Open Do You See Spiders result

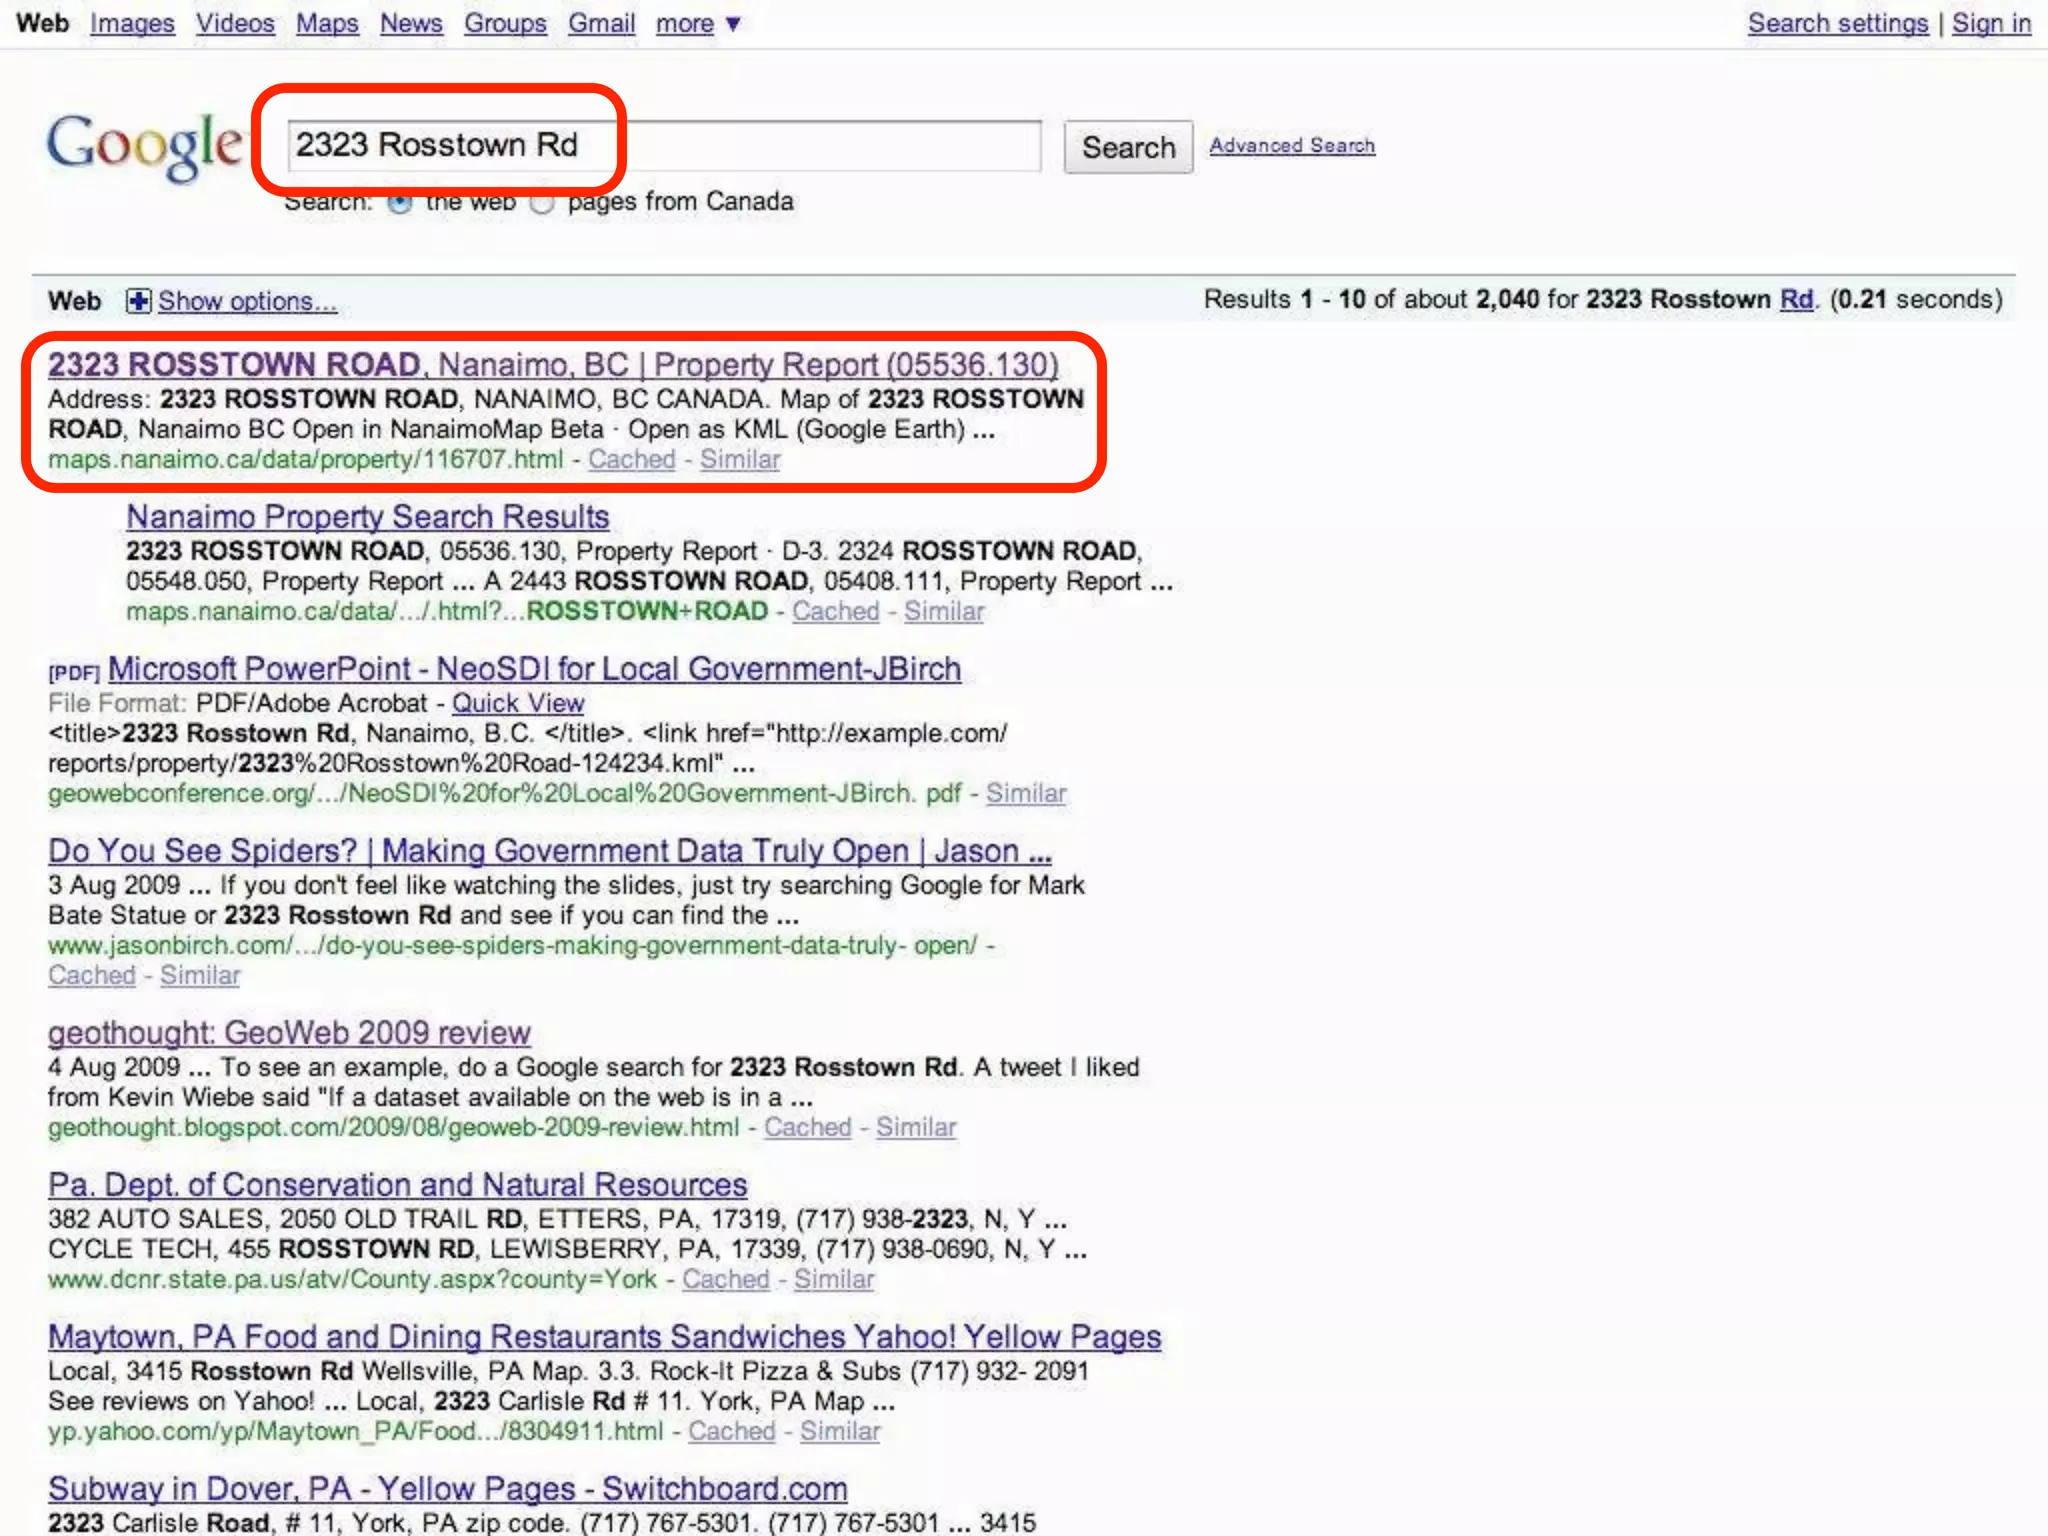coord(549,851)
